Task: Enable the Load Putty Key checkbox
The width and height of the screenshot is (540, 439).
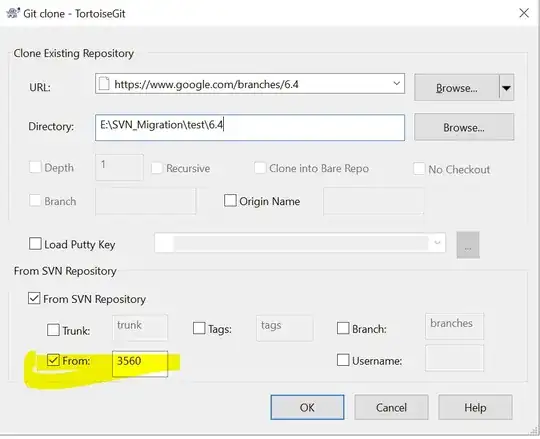Action: pyautogui.click(x=35, y=243)
